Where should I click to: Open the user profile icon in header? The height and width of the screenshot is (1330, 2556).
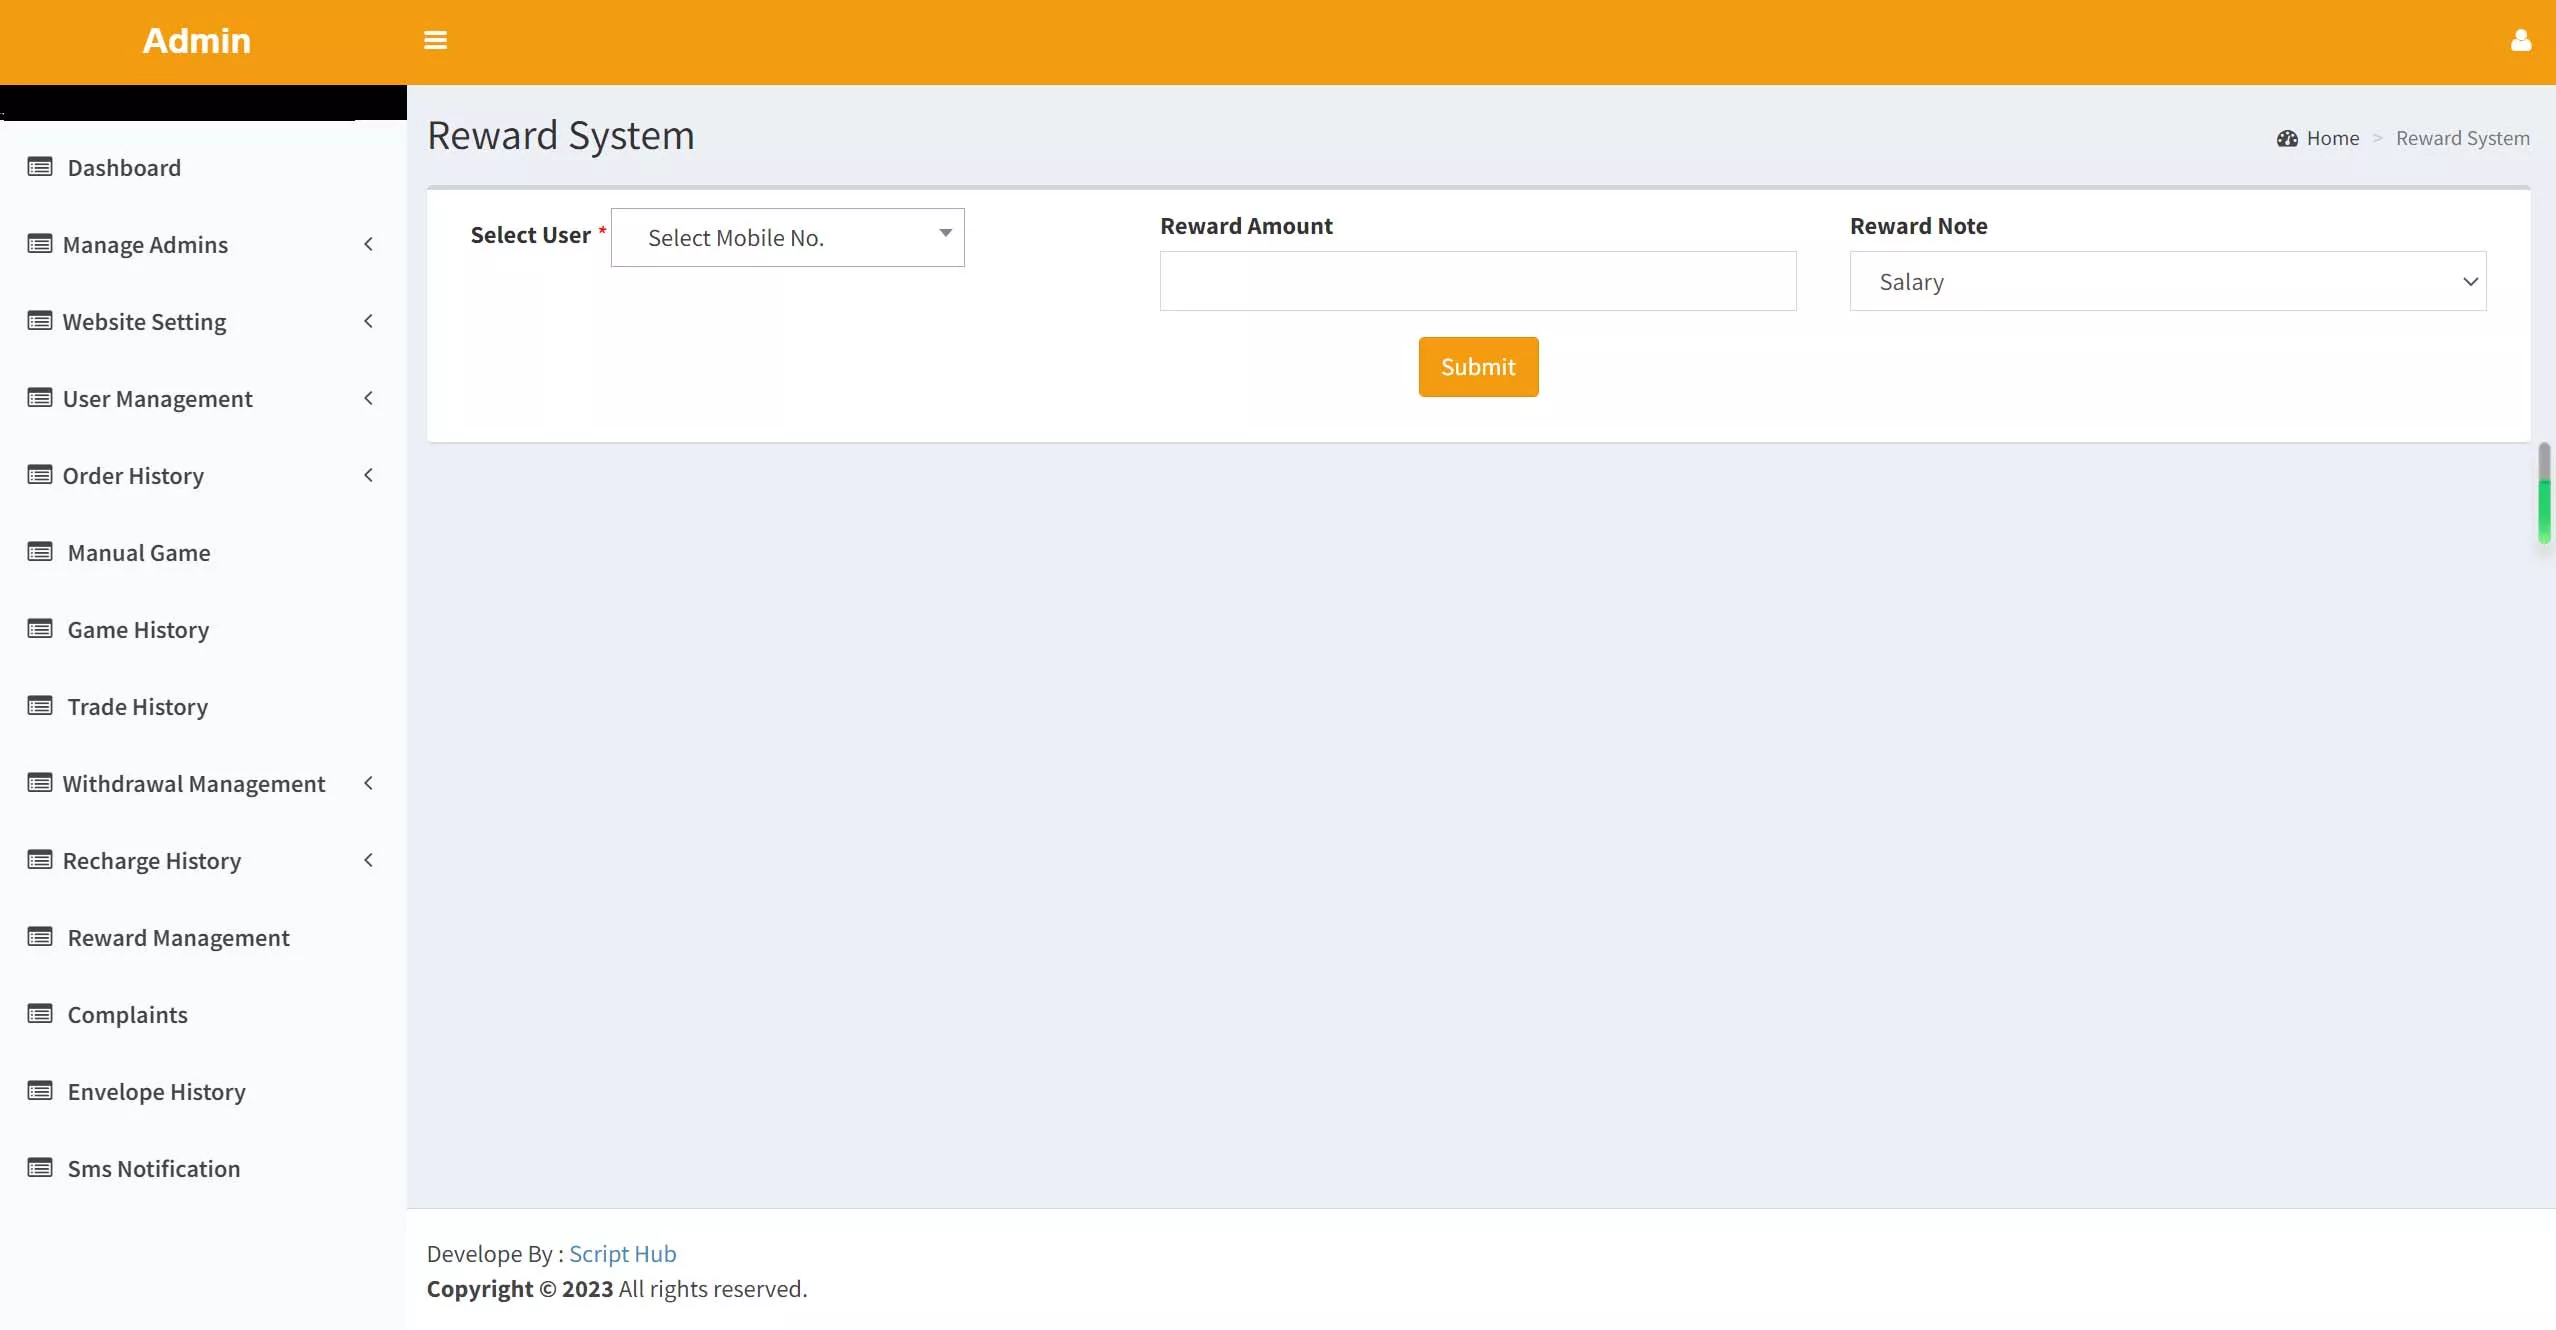click(x=2520, y=40)
